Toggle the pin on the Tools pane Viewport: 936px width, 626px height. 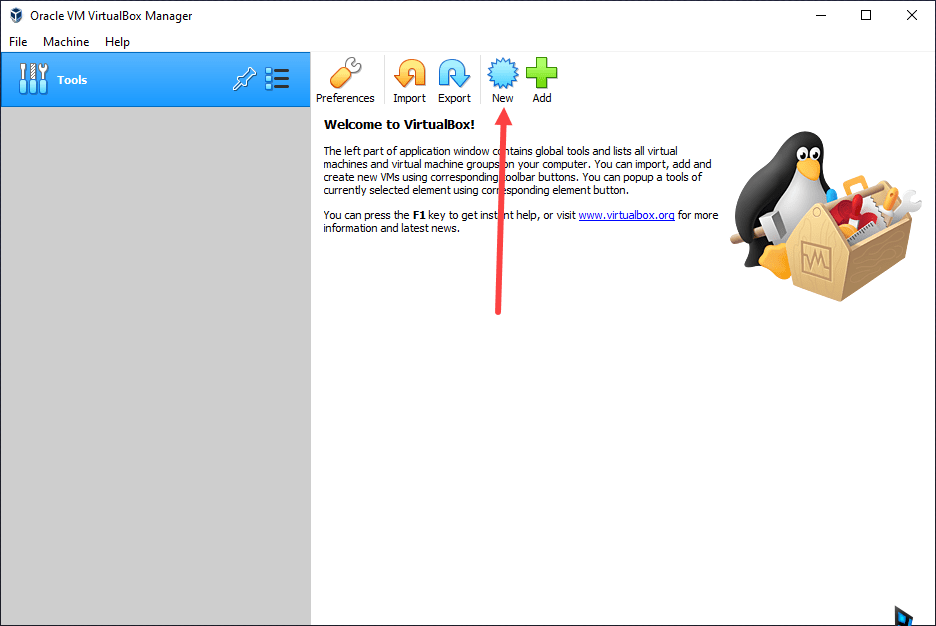click(x=244, y=78)
